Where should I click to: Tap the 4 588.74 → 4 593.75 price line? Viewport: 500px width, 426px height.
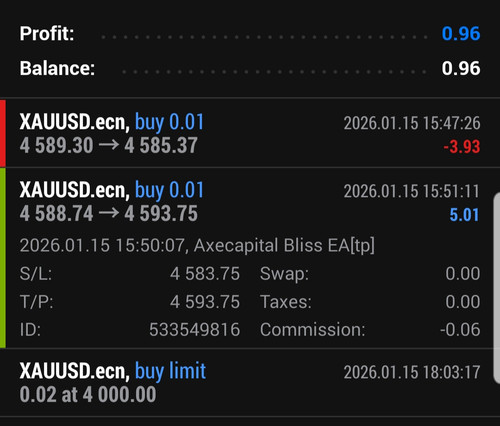109,213
